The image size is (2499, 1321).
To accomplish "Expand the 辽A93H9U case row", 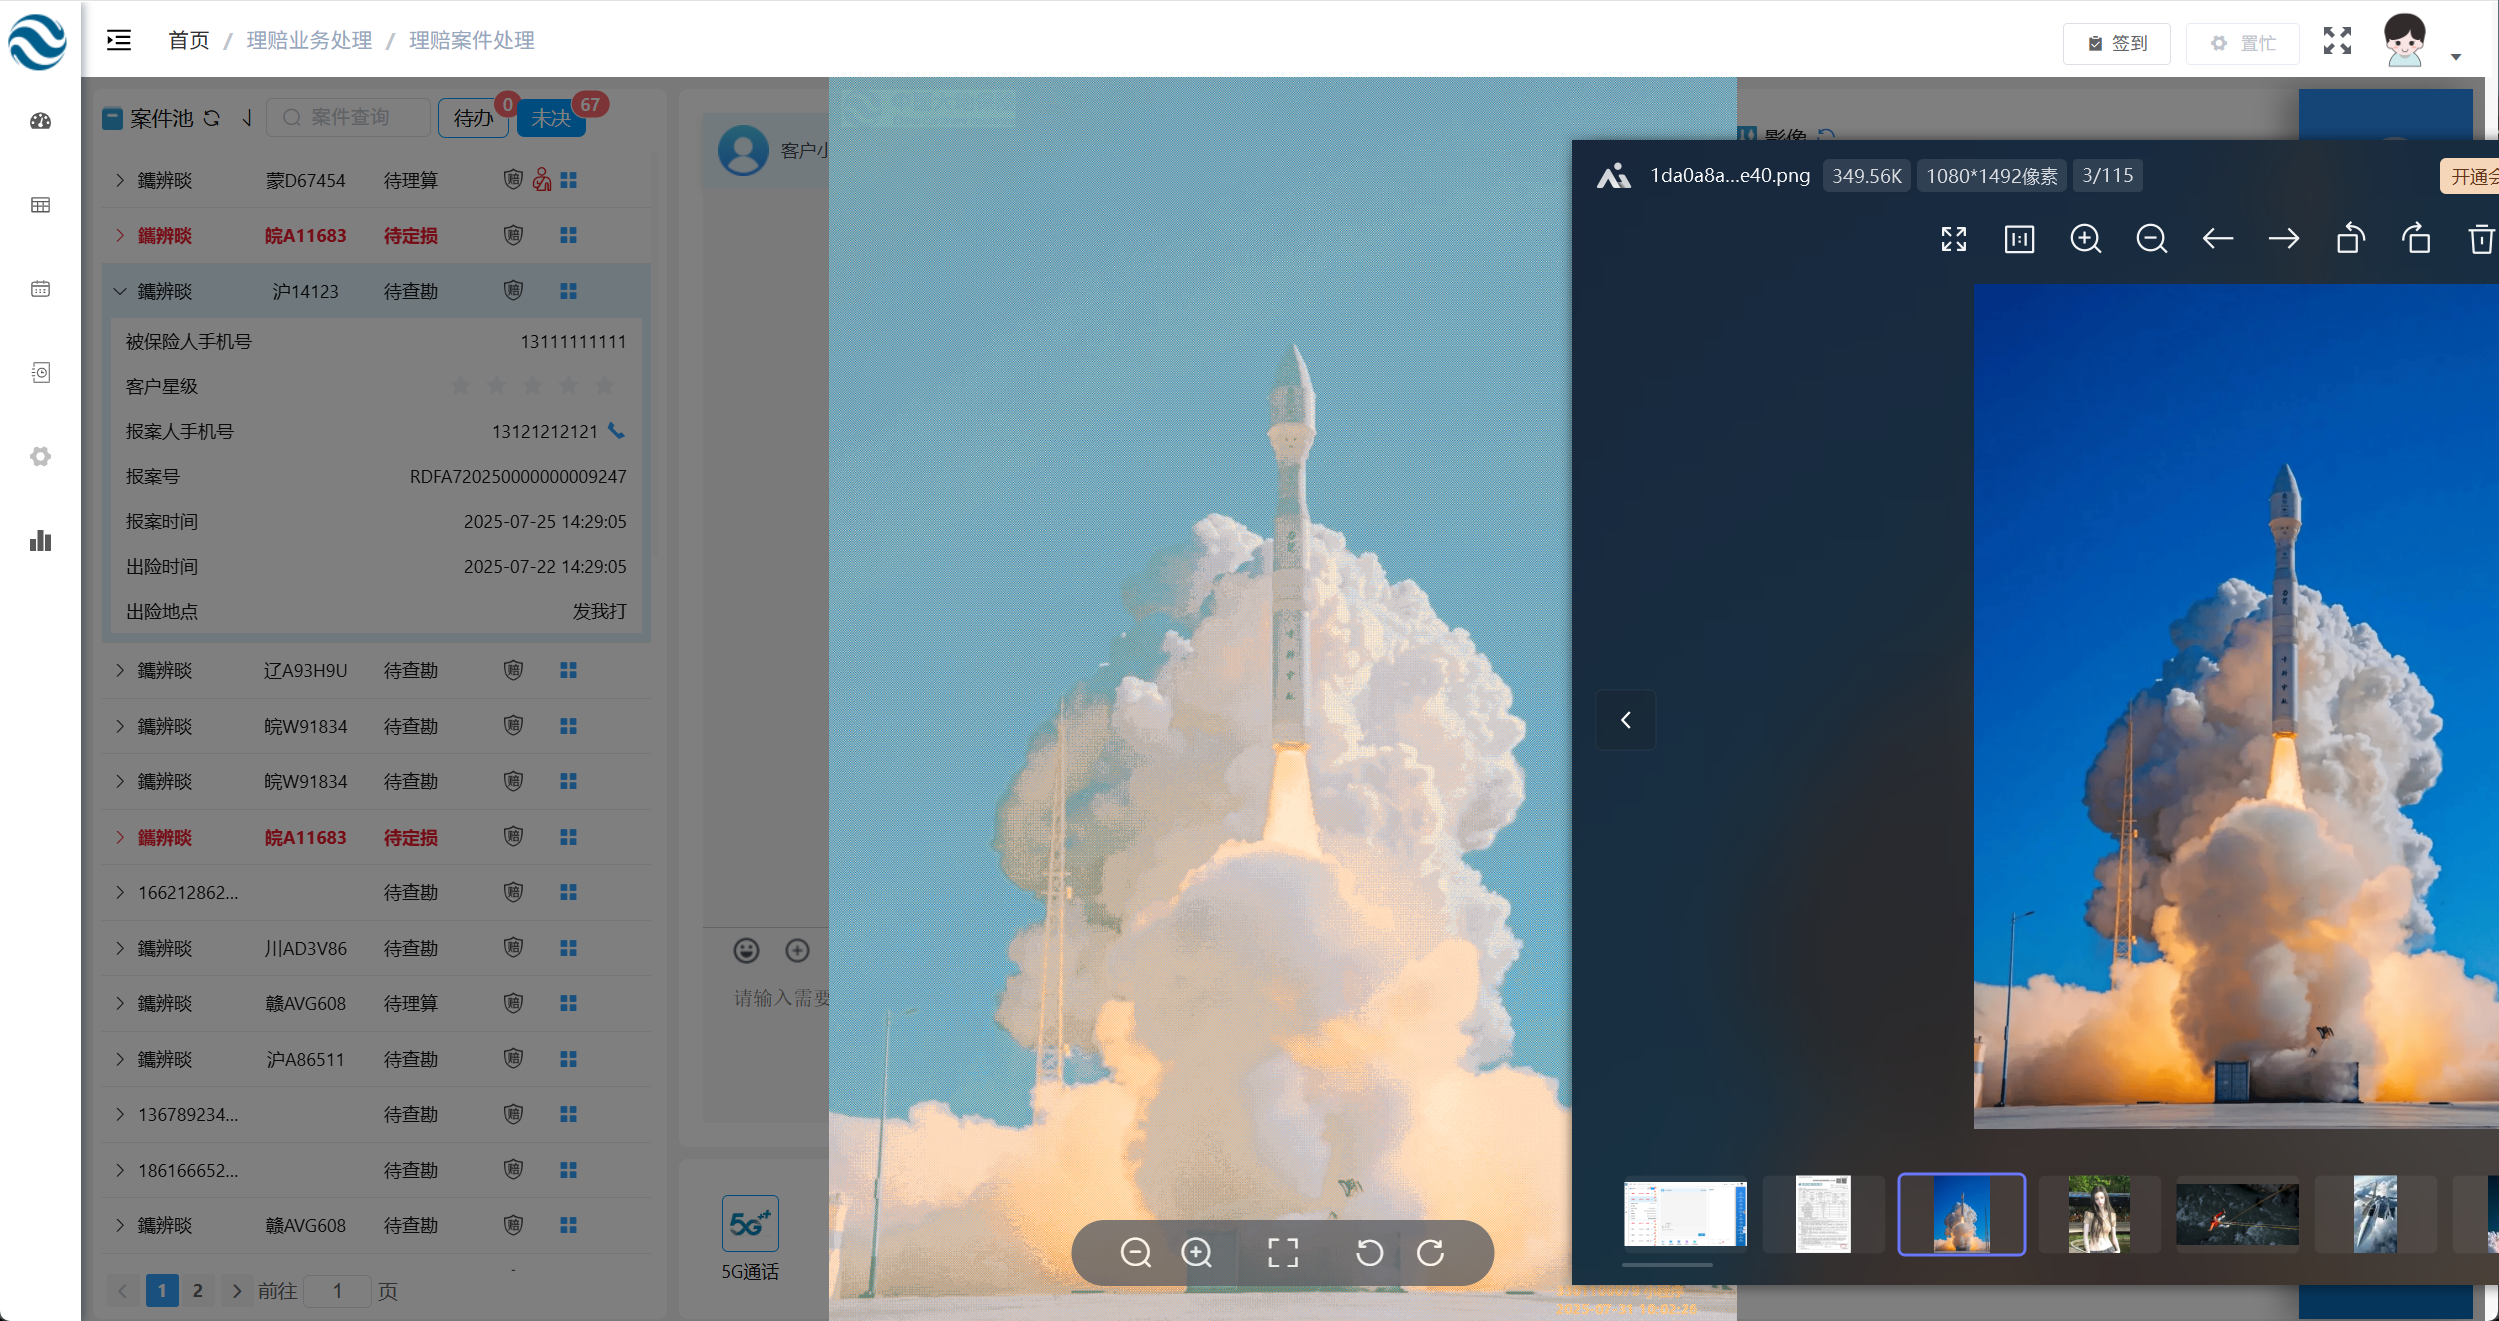I will tap(120, 670).
